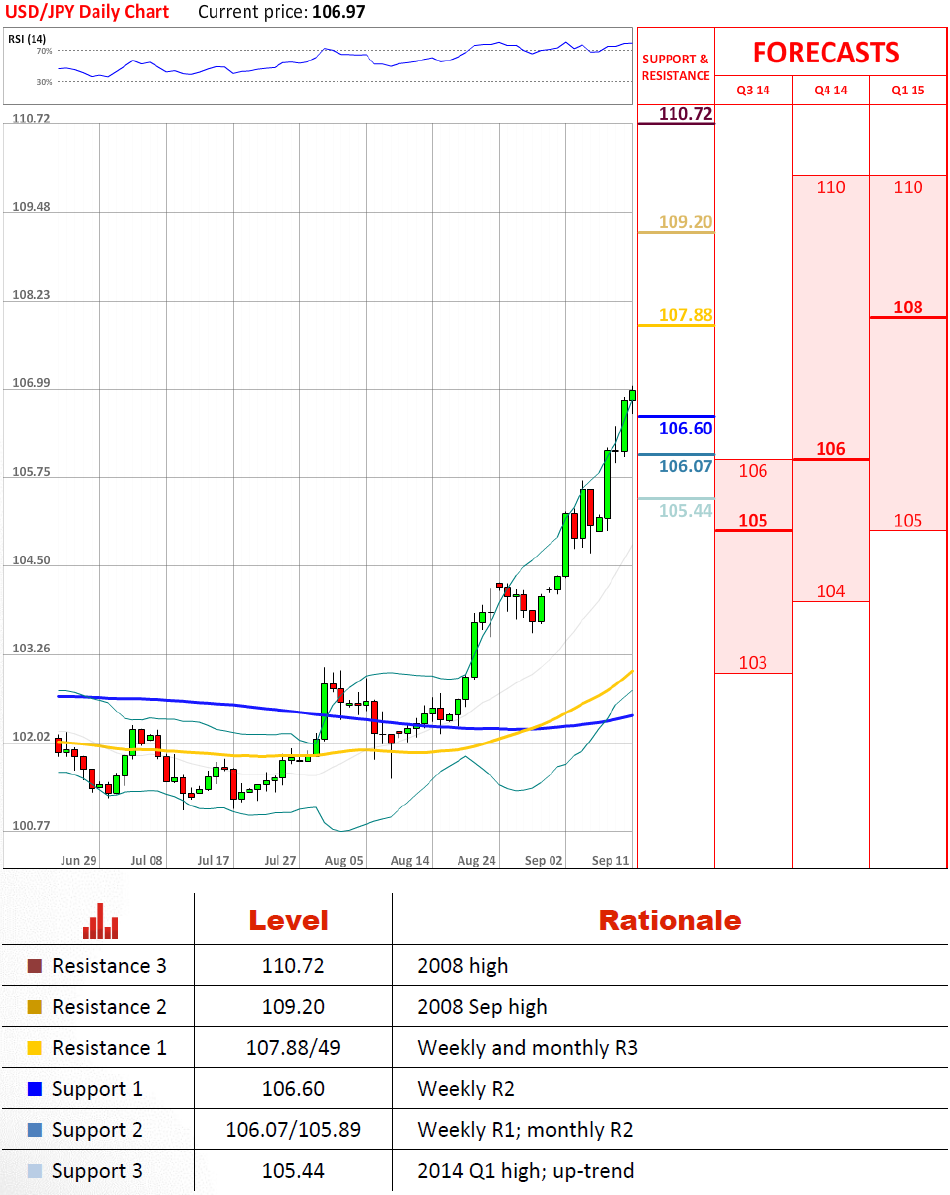This screenshot has width=950, height=1195.
Task: Click the Q3 14 median forecast 105
Action: [753, 521]
